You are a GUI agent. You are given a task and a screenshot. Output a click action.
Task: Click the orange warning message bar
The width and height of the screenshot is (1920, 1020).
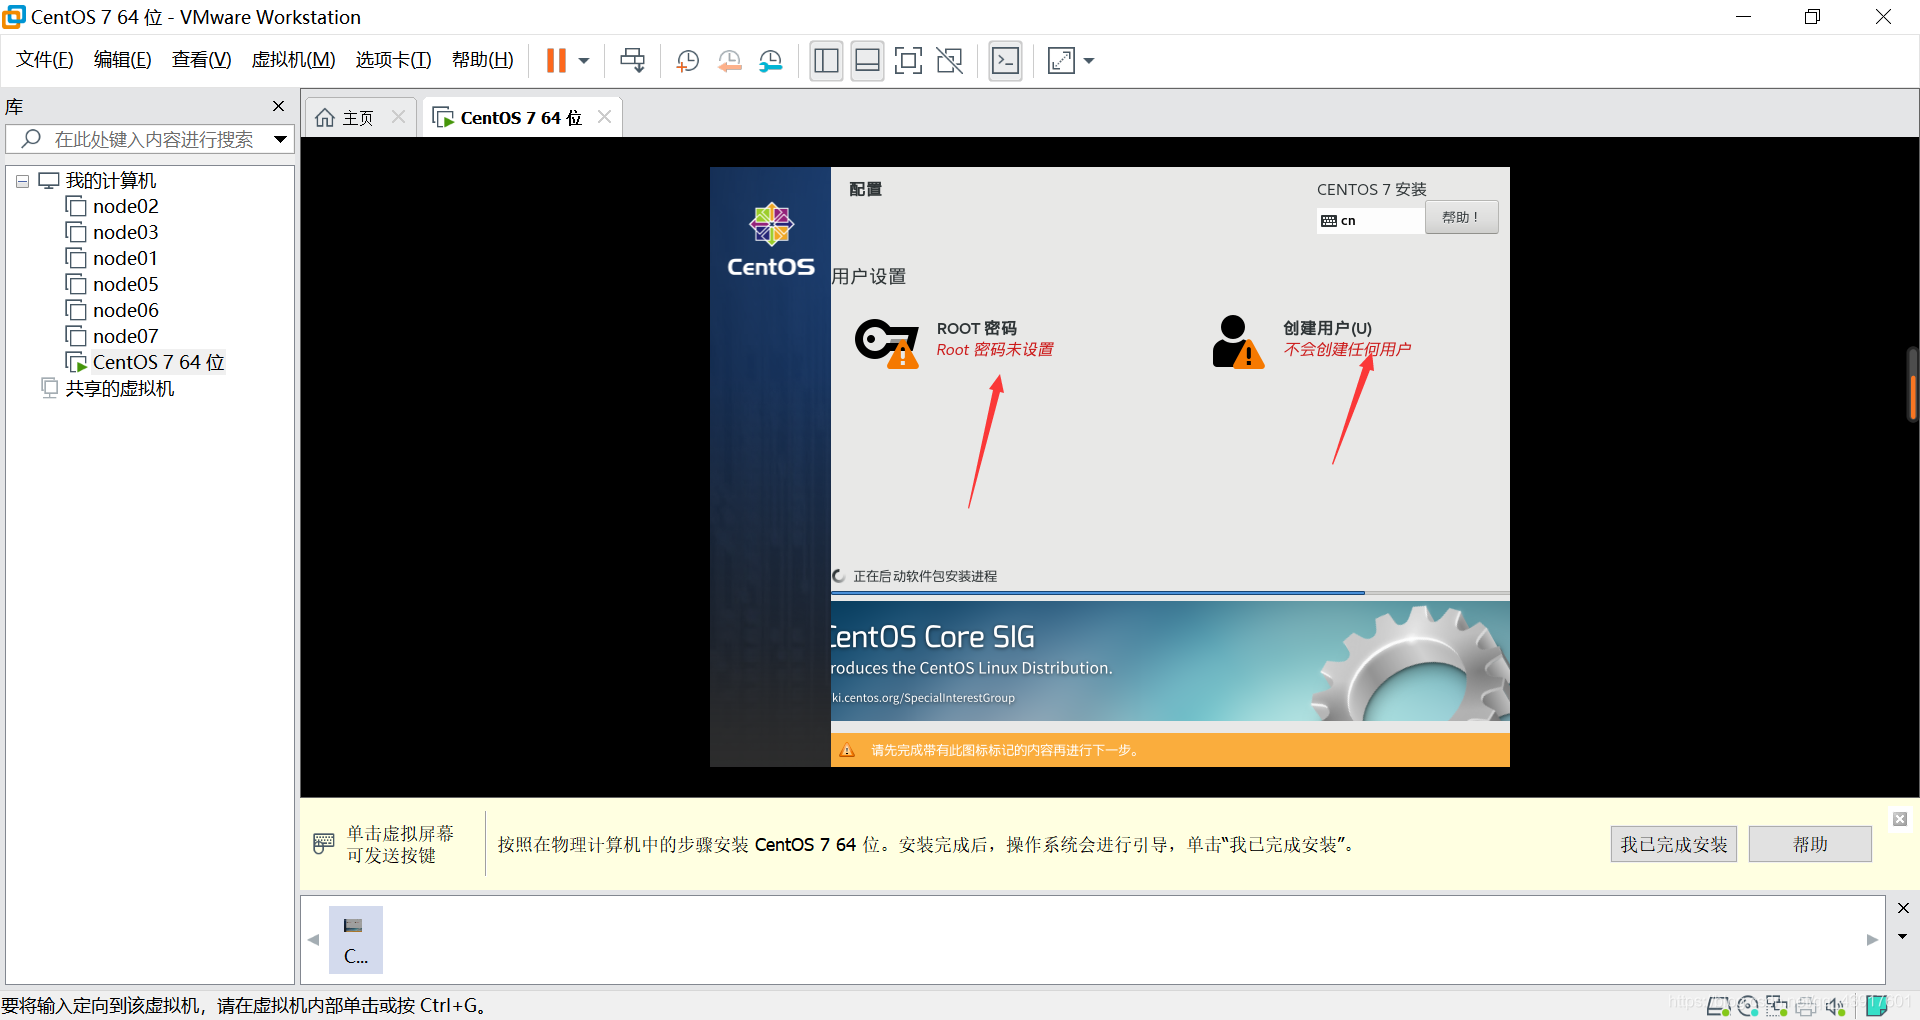(1170, 751)
